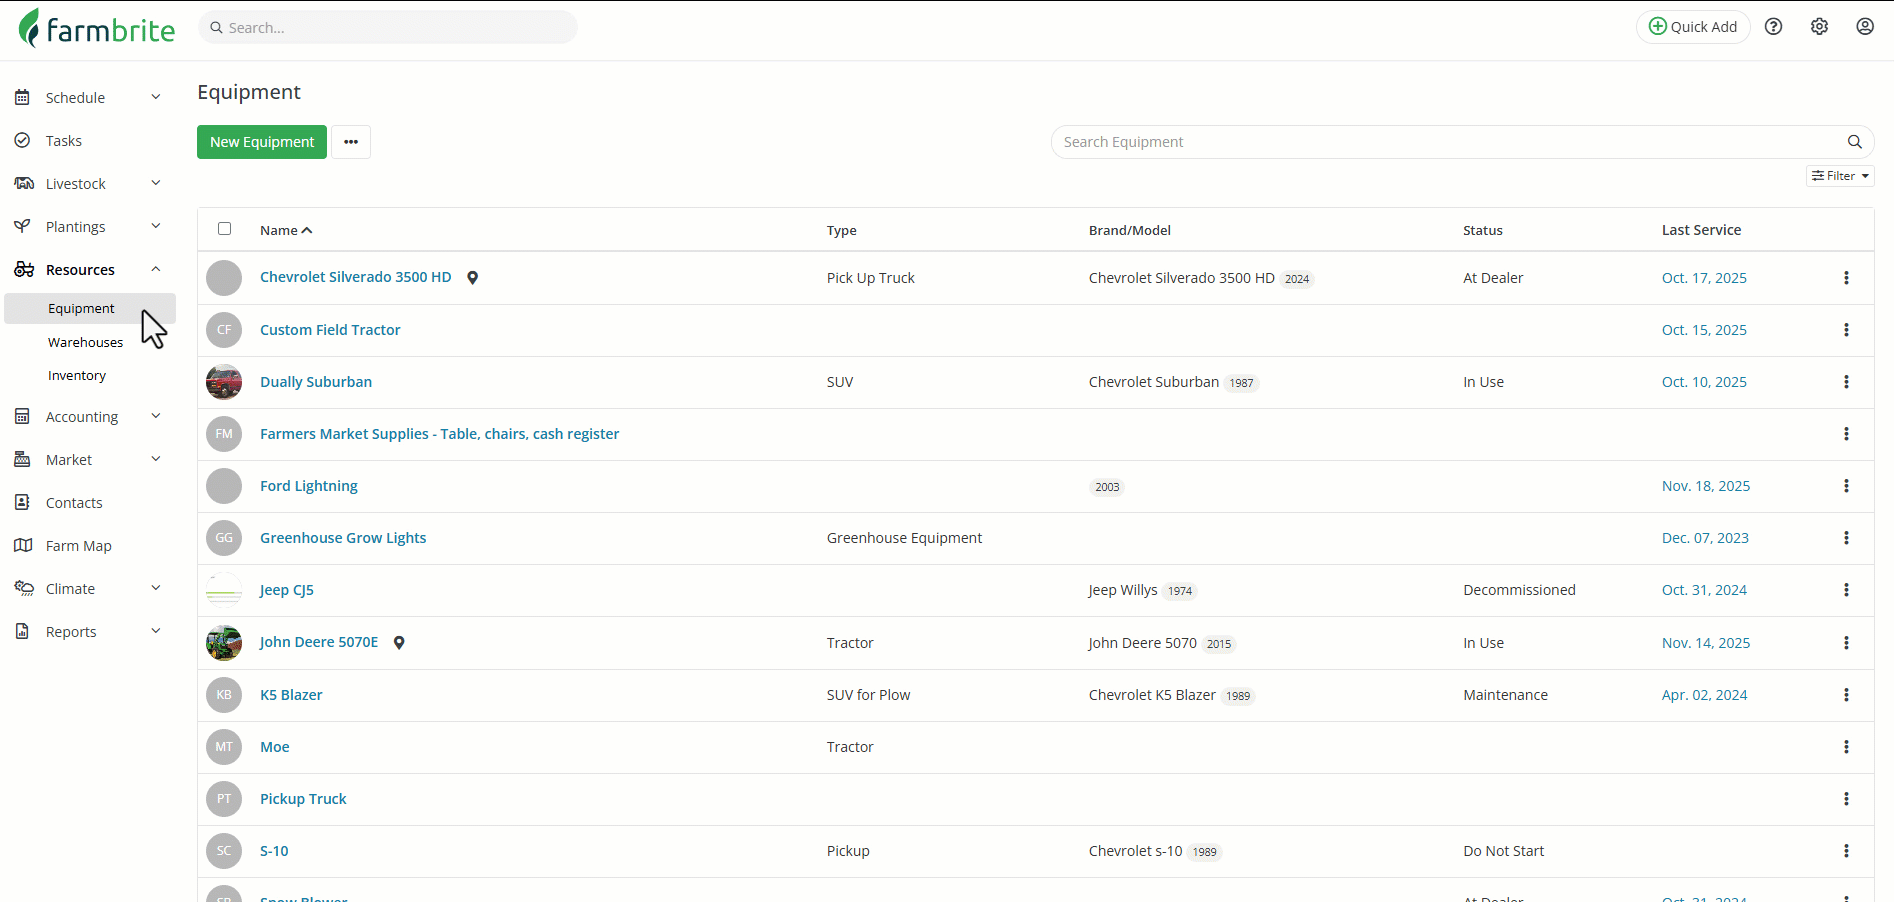This screenshot has width=1894, height=902.
Task: Open Contacts in the sidebar
Action: [74, 503]
